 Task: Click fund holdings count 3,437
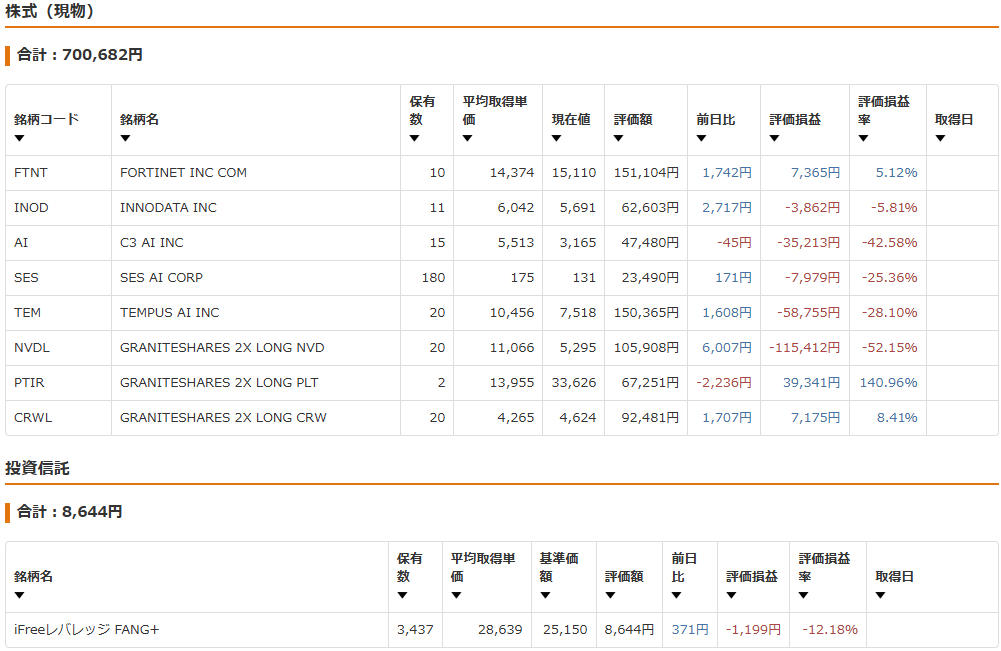click(x=415, y=630)
